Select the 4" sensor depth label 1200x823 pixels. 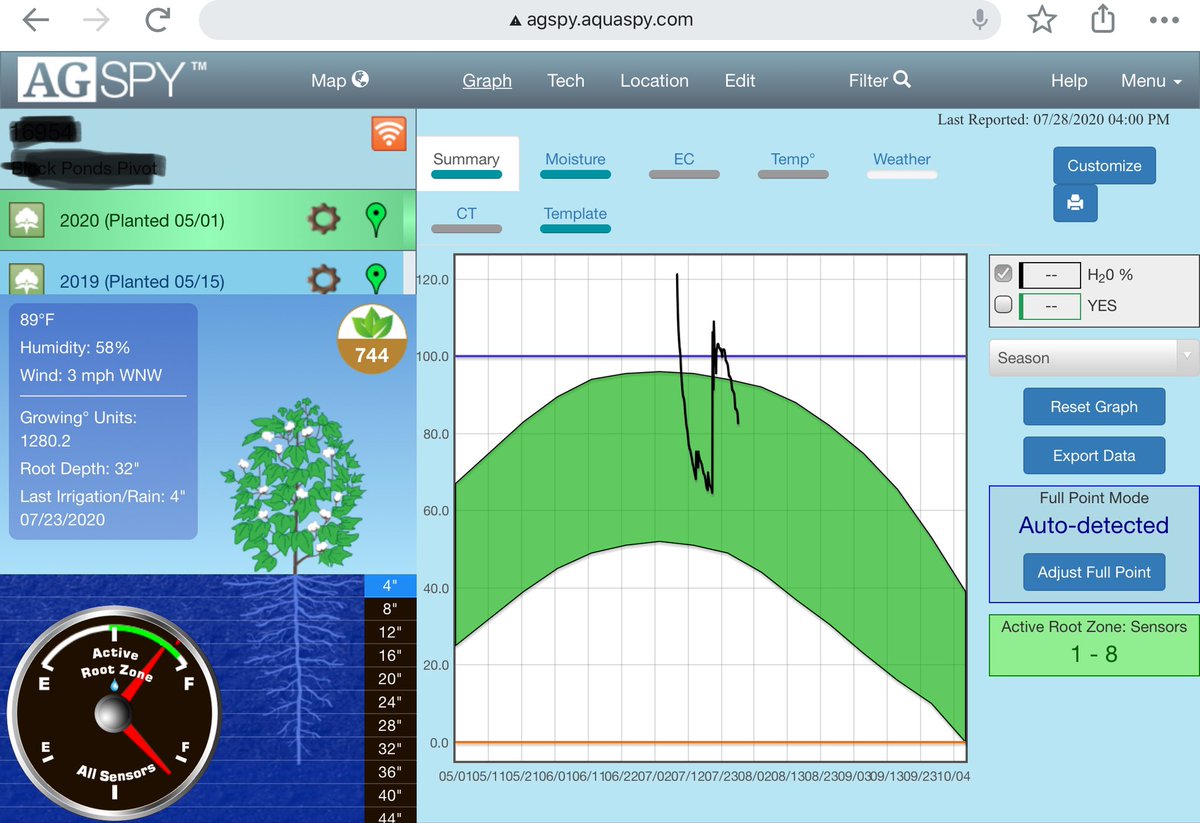tap(389, 586)
